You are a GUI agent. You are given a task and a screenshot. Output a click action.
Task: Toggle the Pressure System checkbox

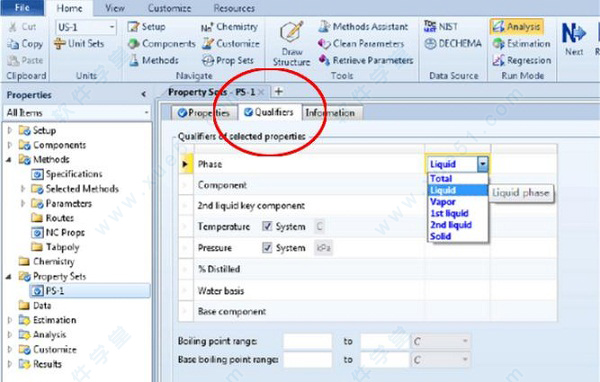(x=267, y=248)
